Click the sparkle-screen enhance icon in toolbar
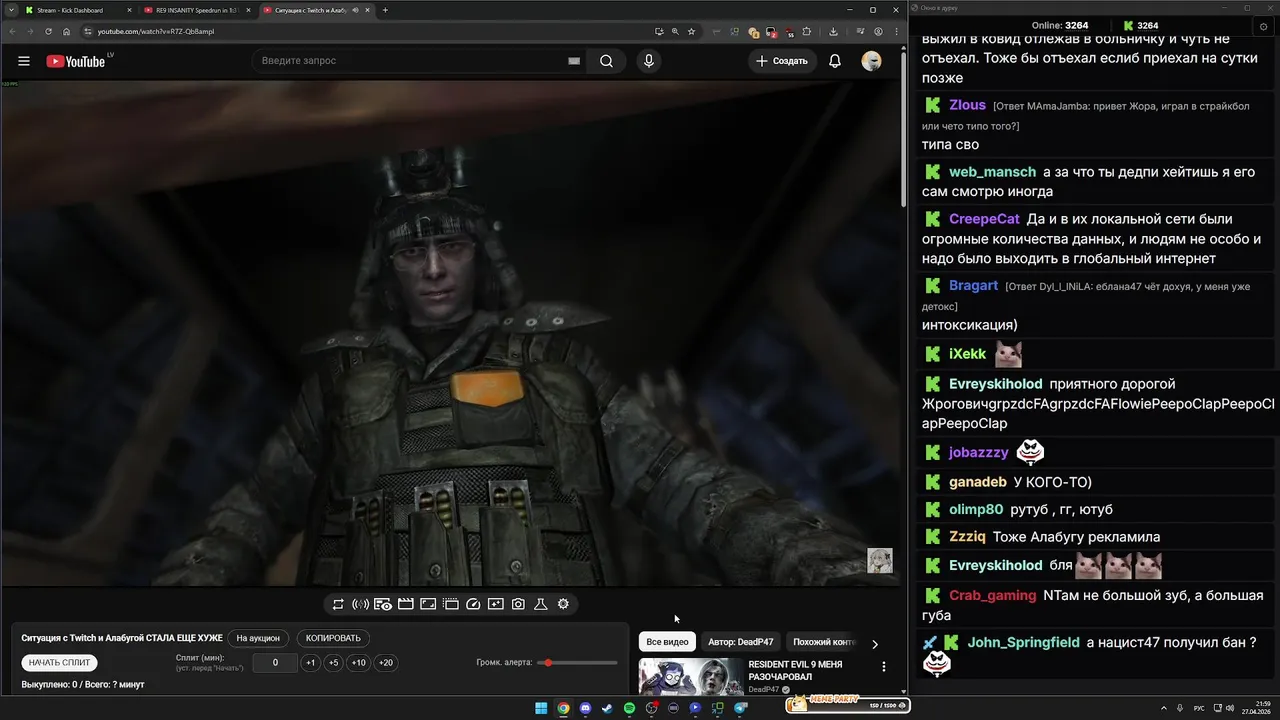 (496, 604)
